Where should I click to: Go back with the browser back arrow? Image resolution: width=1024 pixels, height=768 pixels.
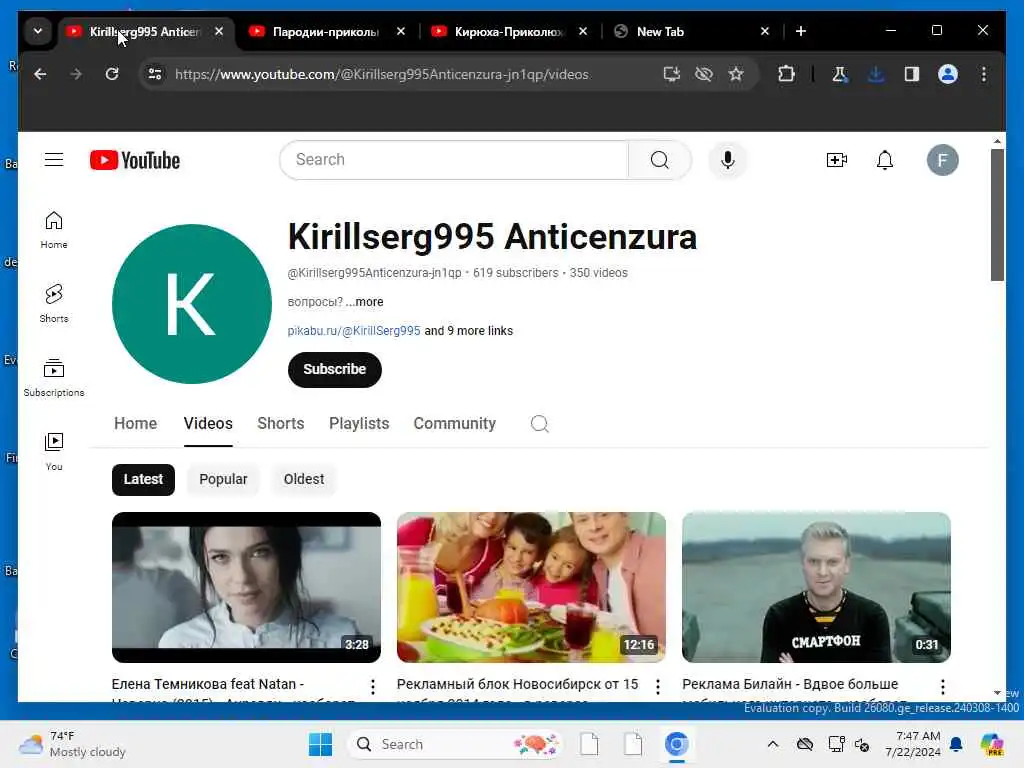[x=40, y=74]
